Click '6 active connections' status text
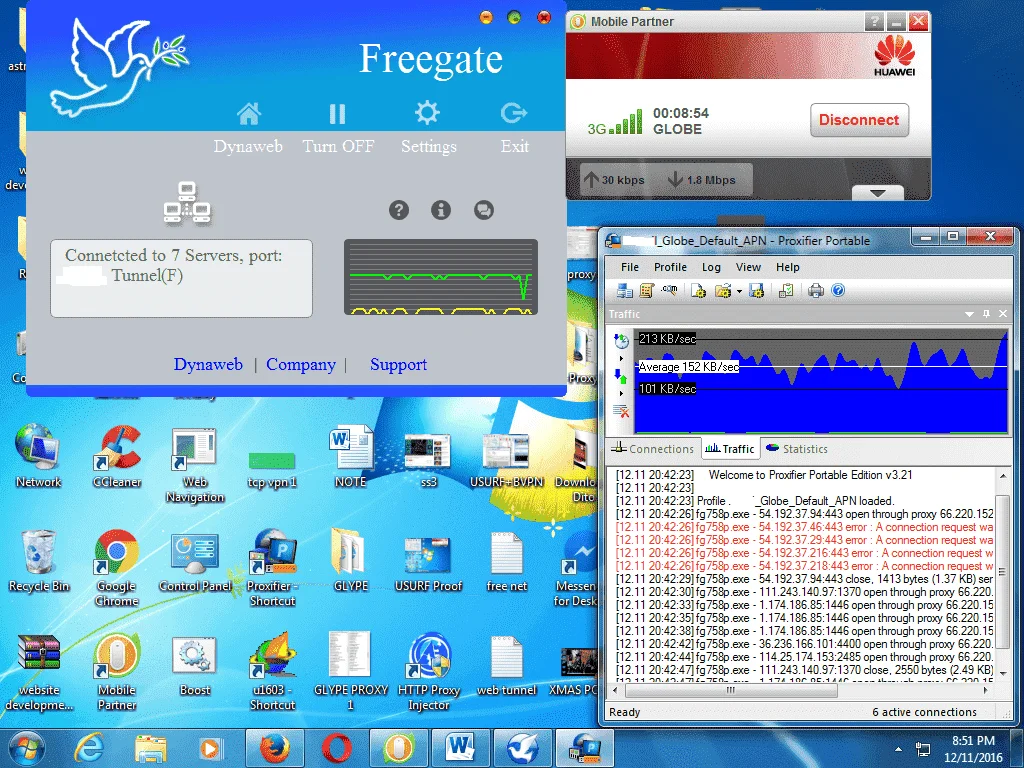Viewport: 1024px width, 768px height. point(924,712)
